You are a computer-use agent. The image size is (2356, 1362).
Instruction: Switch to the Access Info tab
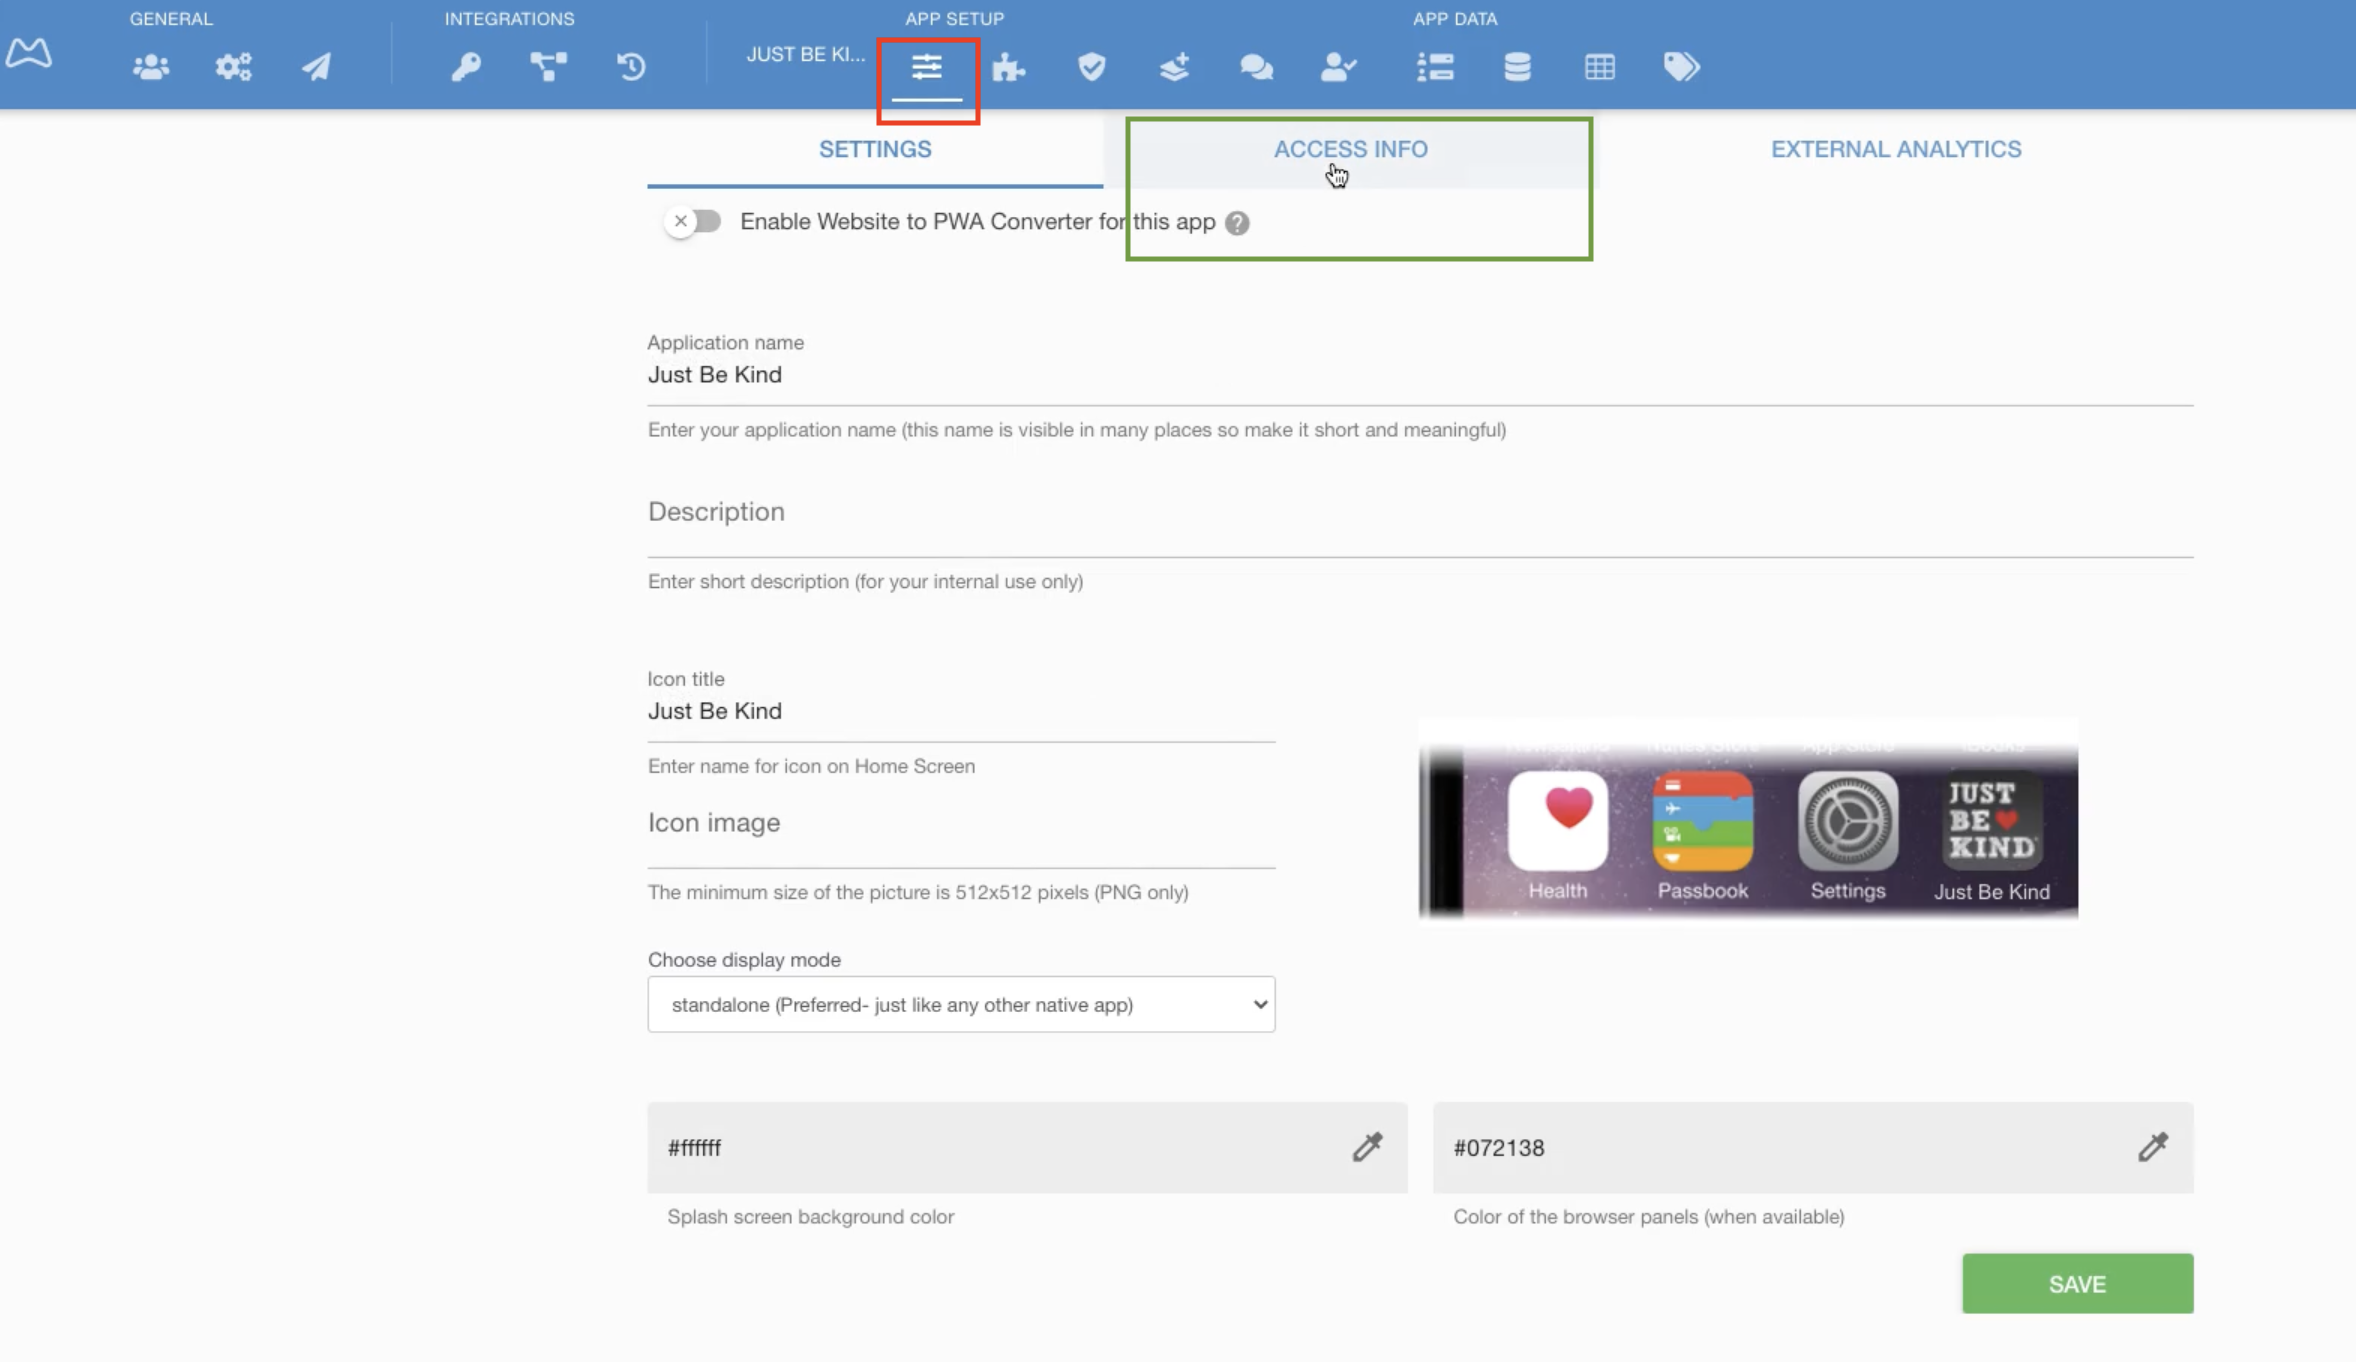pos(1351,149)
